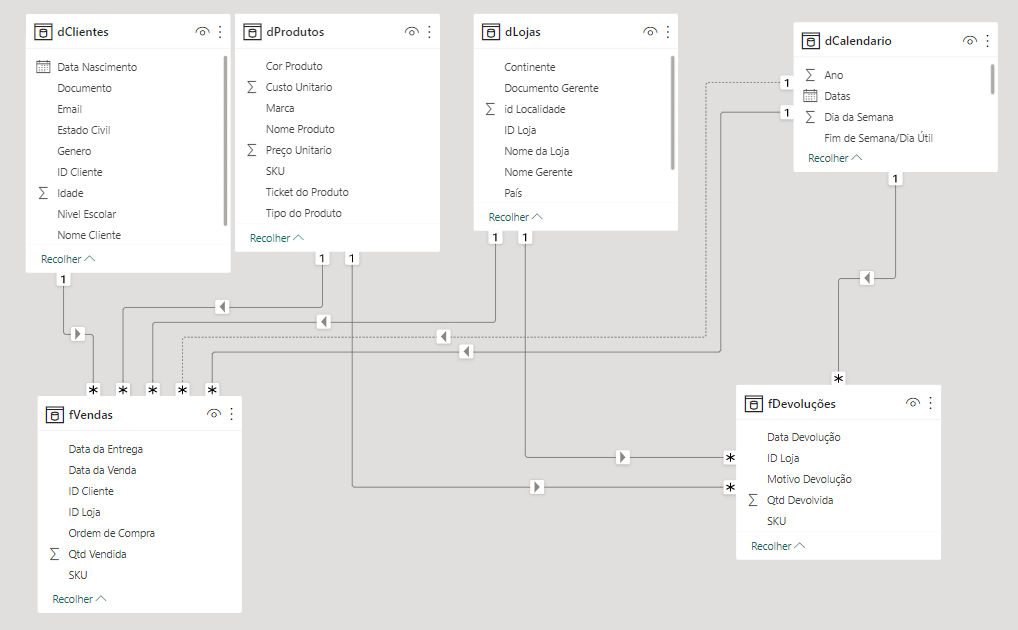Select Ordem de Compra field
The height and width of the screenshot is (630, 1018).
tap(112, 533)
